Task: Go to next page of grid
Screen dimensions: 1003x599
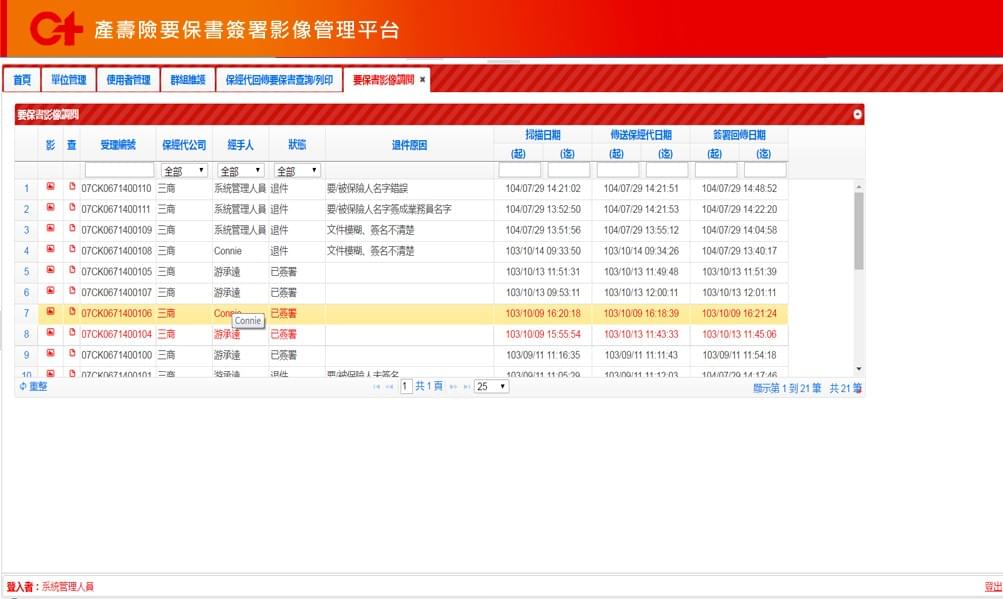Action: click(x=453, y=387)
